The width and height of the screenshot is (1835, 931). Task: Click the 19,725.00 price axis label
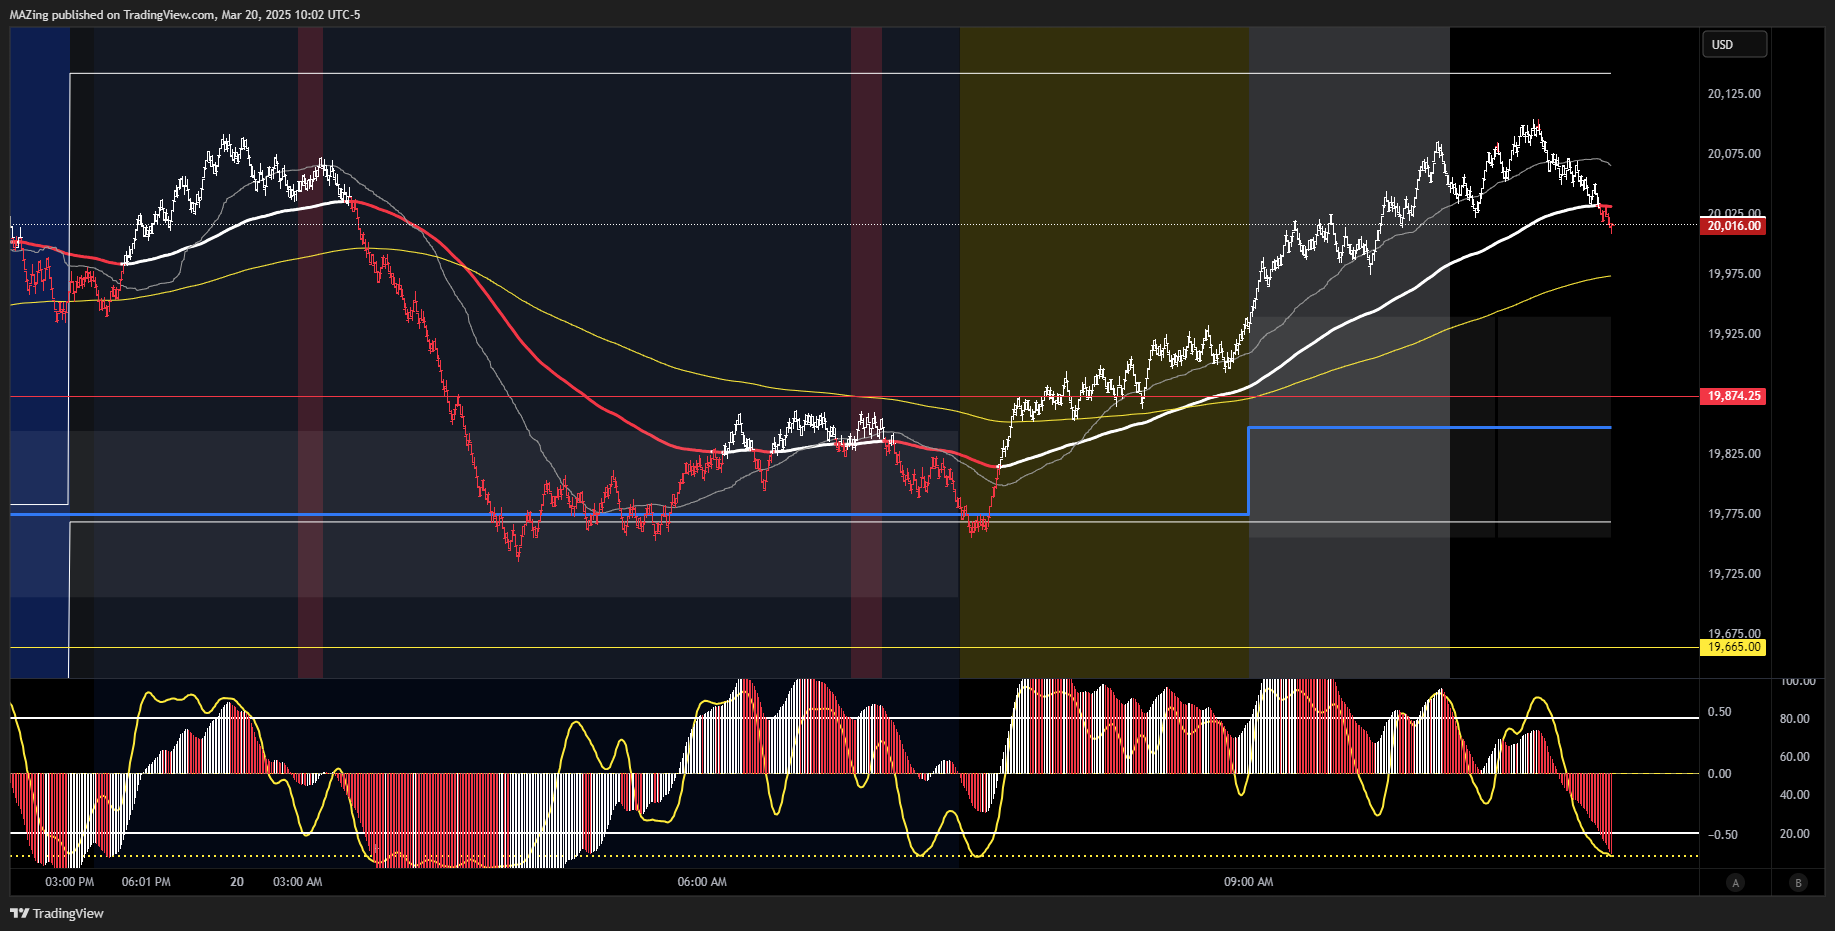[1733, 574]
